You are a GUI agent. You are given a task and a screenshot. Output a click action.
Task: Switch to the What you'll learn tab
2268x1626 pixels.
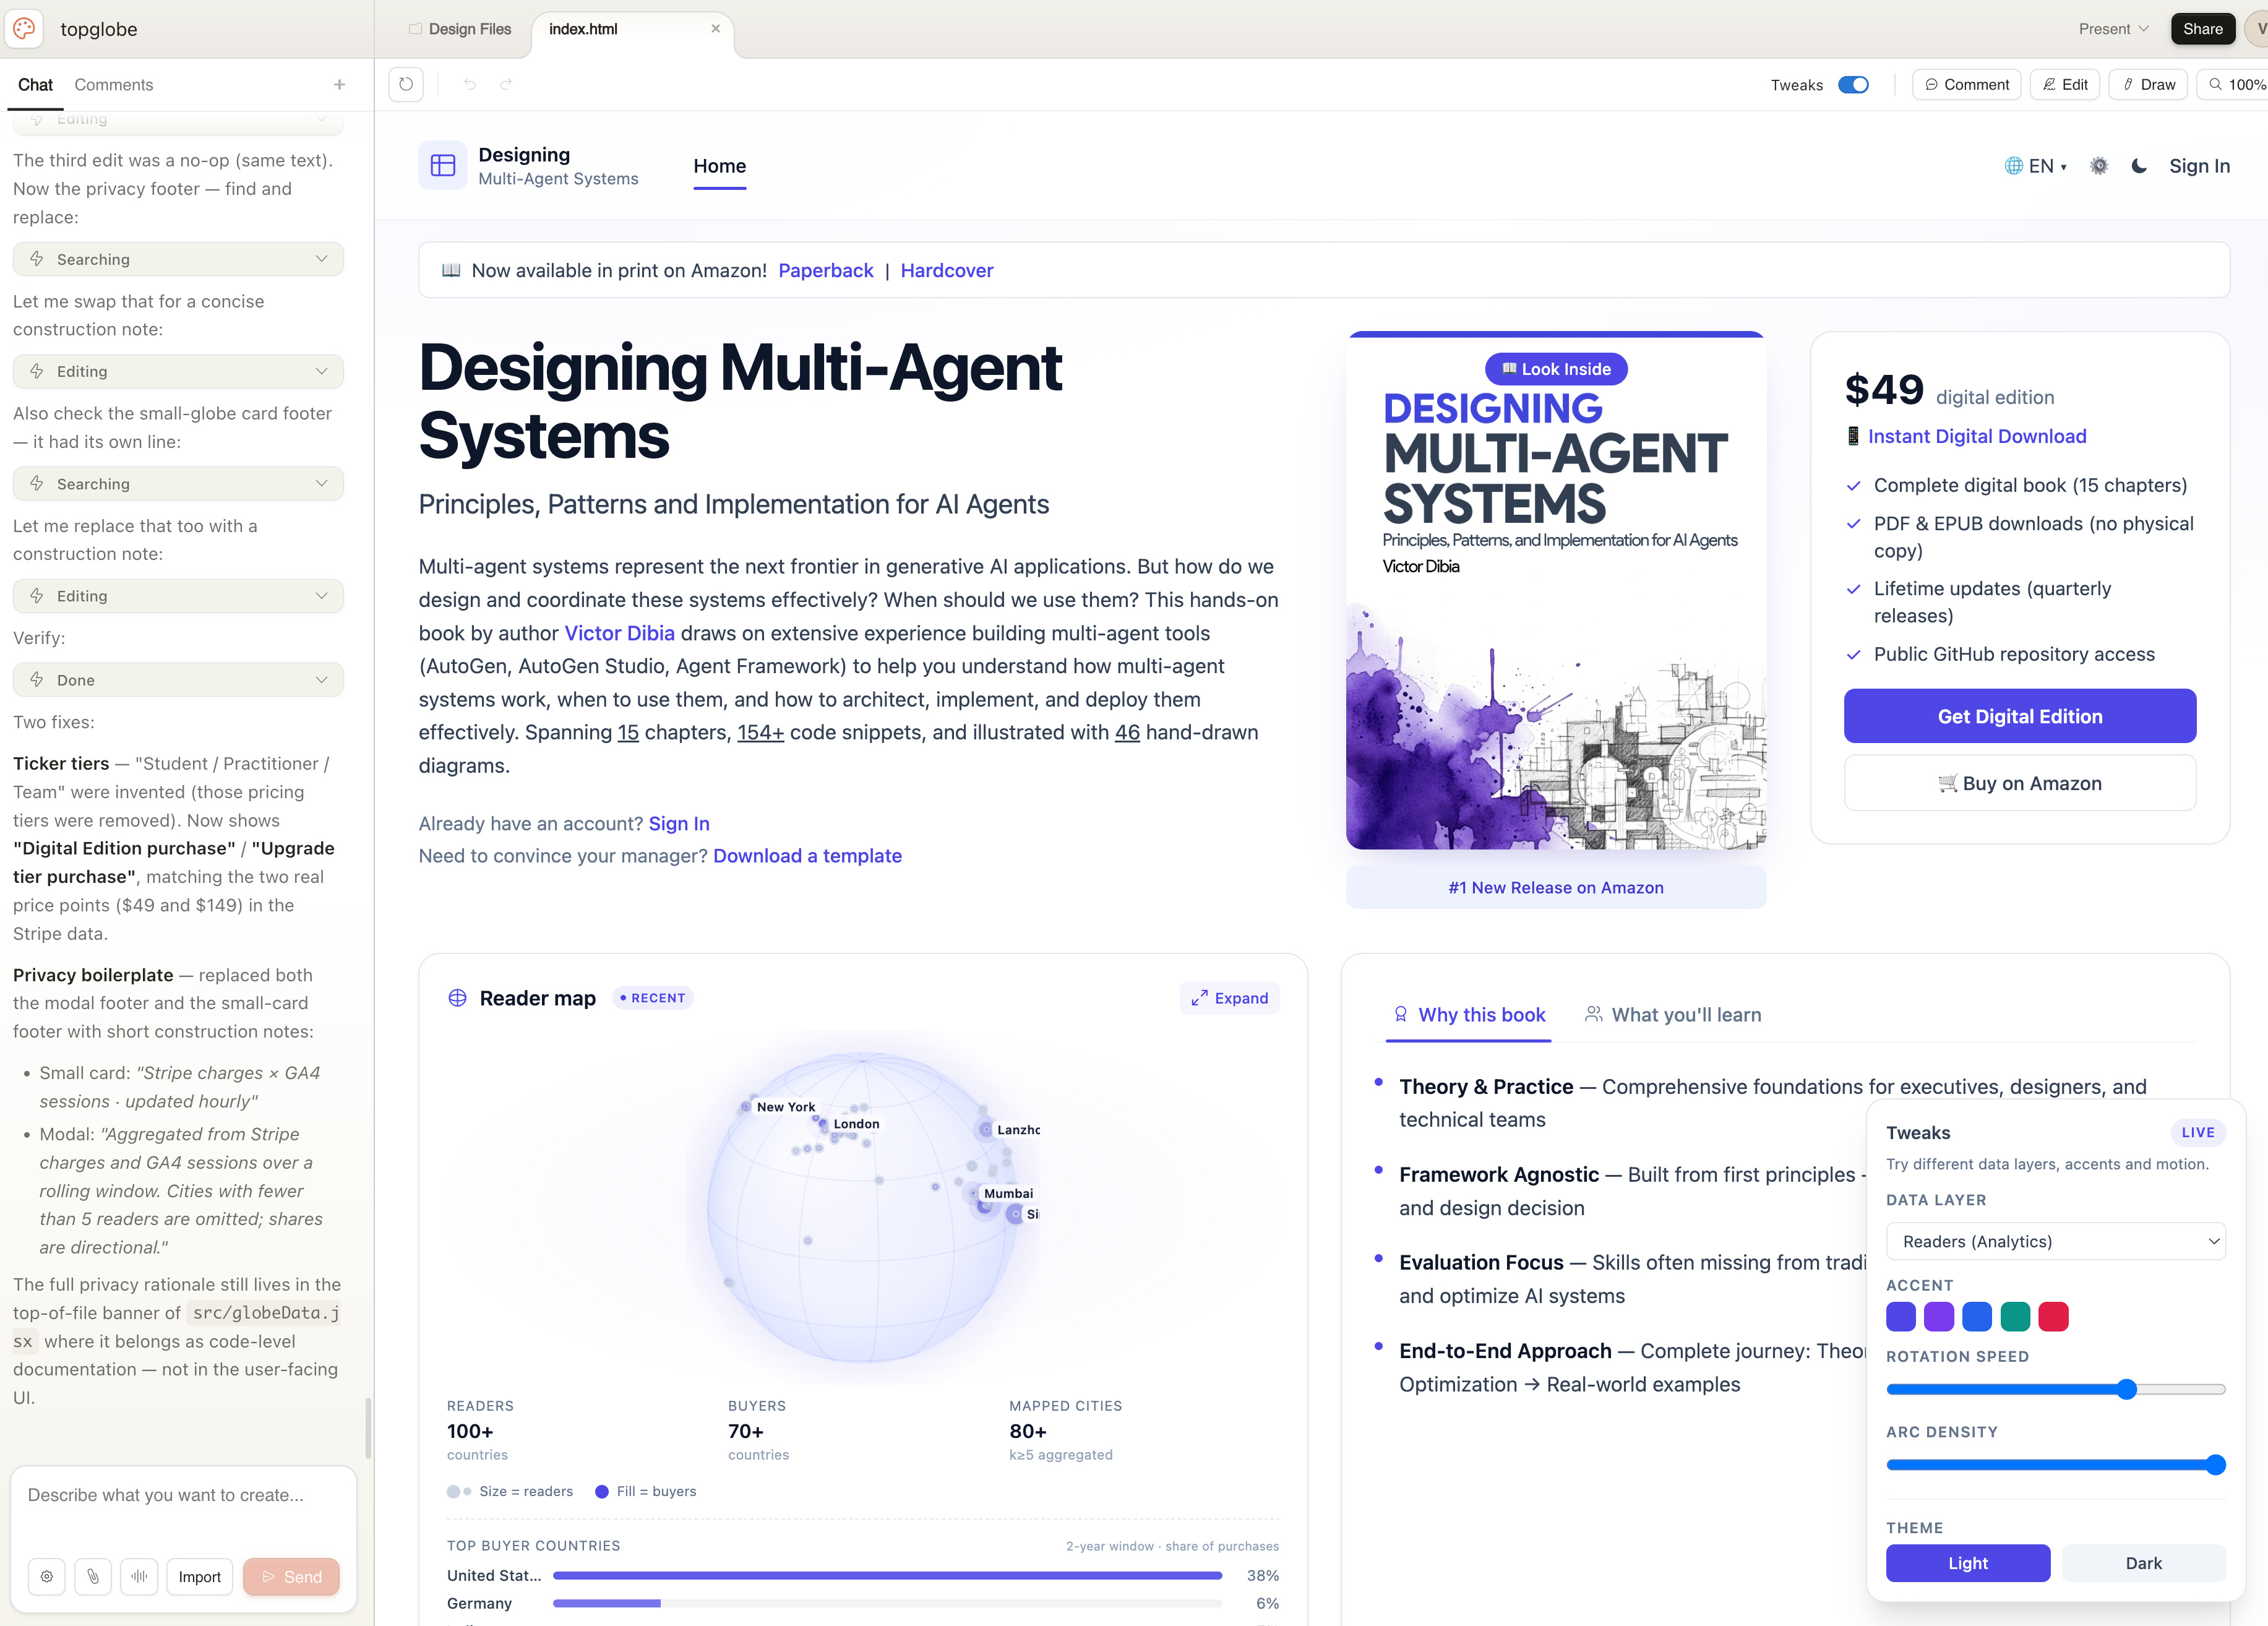coord(1673,1015)
